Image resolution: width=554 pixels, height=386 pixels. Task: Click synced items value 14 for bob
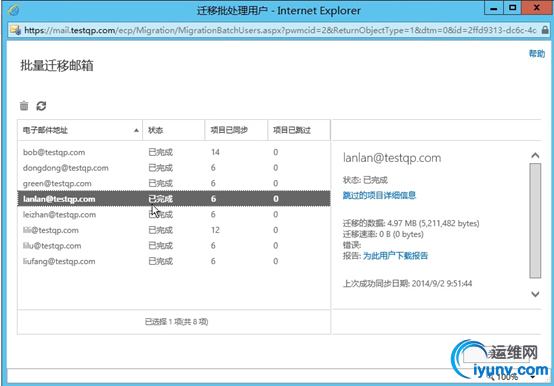(x=215, y=152)
